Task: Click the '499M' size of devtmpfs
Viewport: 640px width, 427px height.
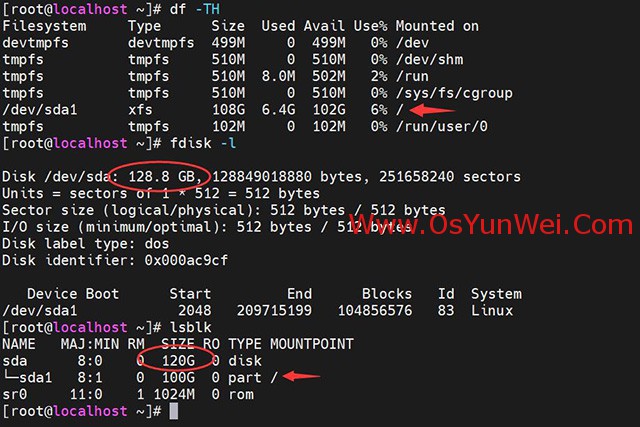Action: point(229,43)
